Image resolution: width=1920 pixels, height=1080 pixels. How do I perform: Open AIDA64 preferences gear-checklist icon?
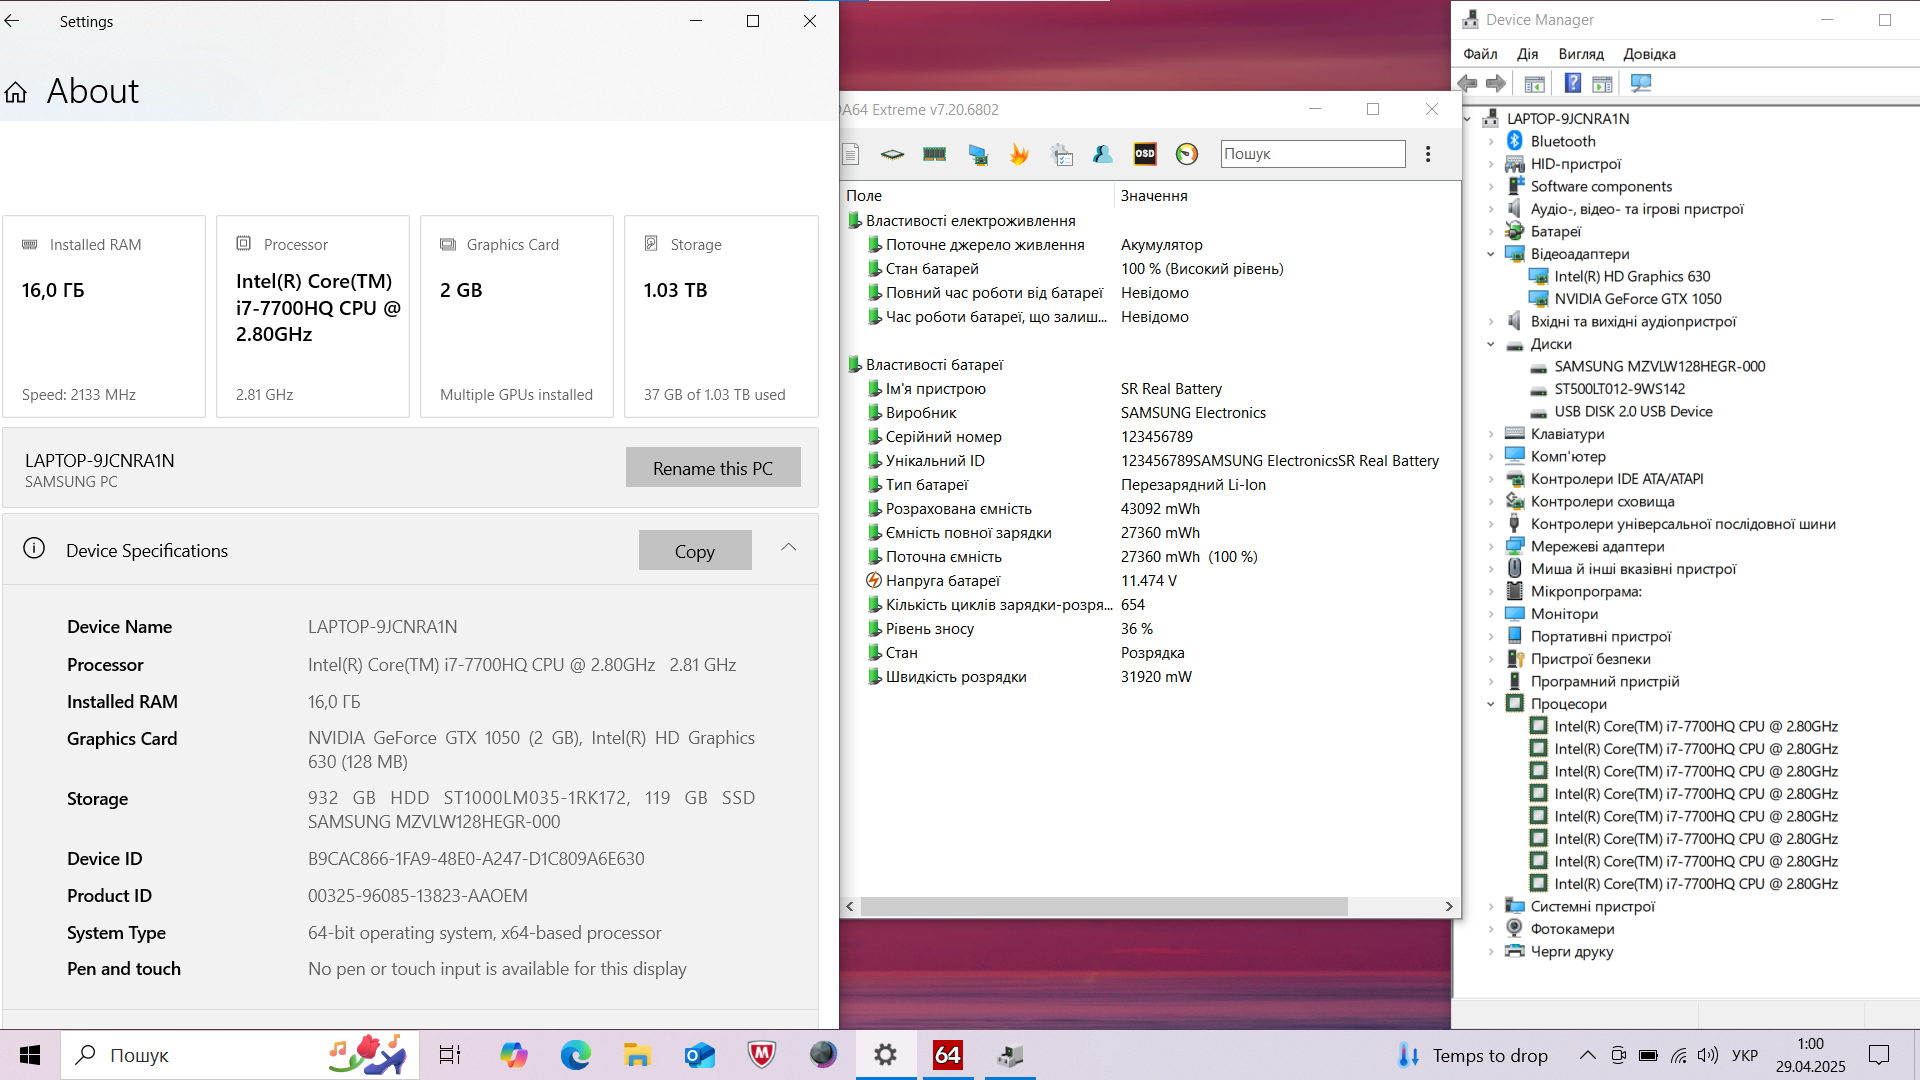(1062, 154)
